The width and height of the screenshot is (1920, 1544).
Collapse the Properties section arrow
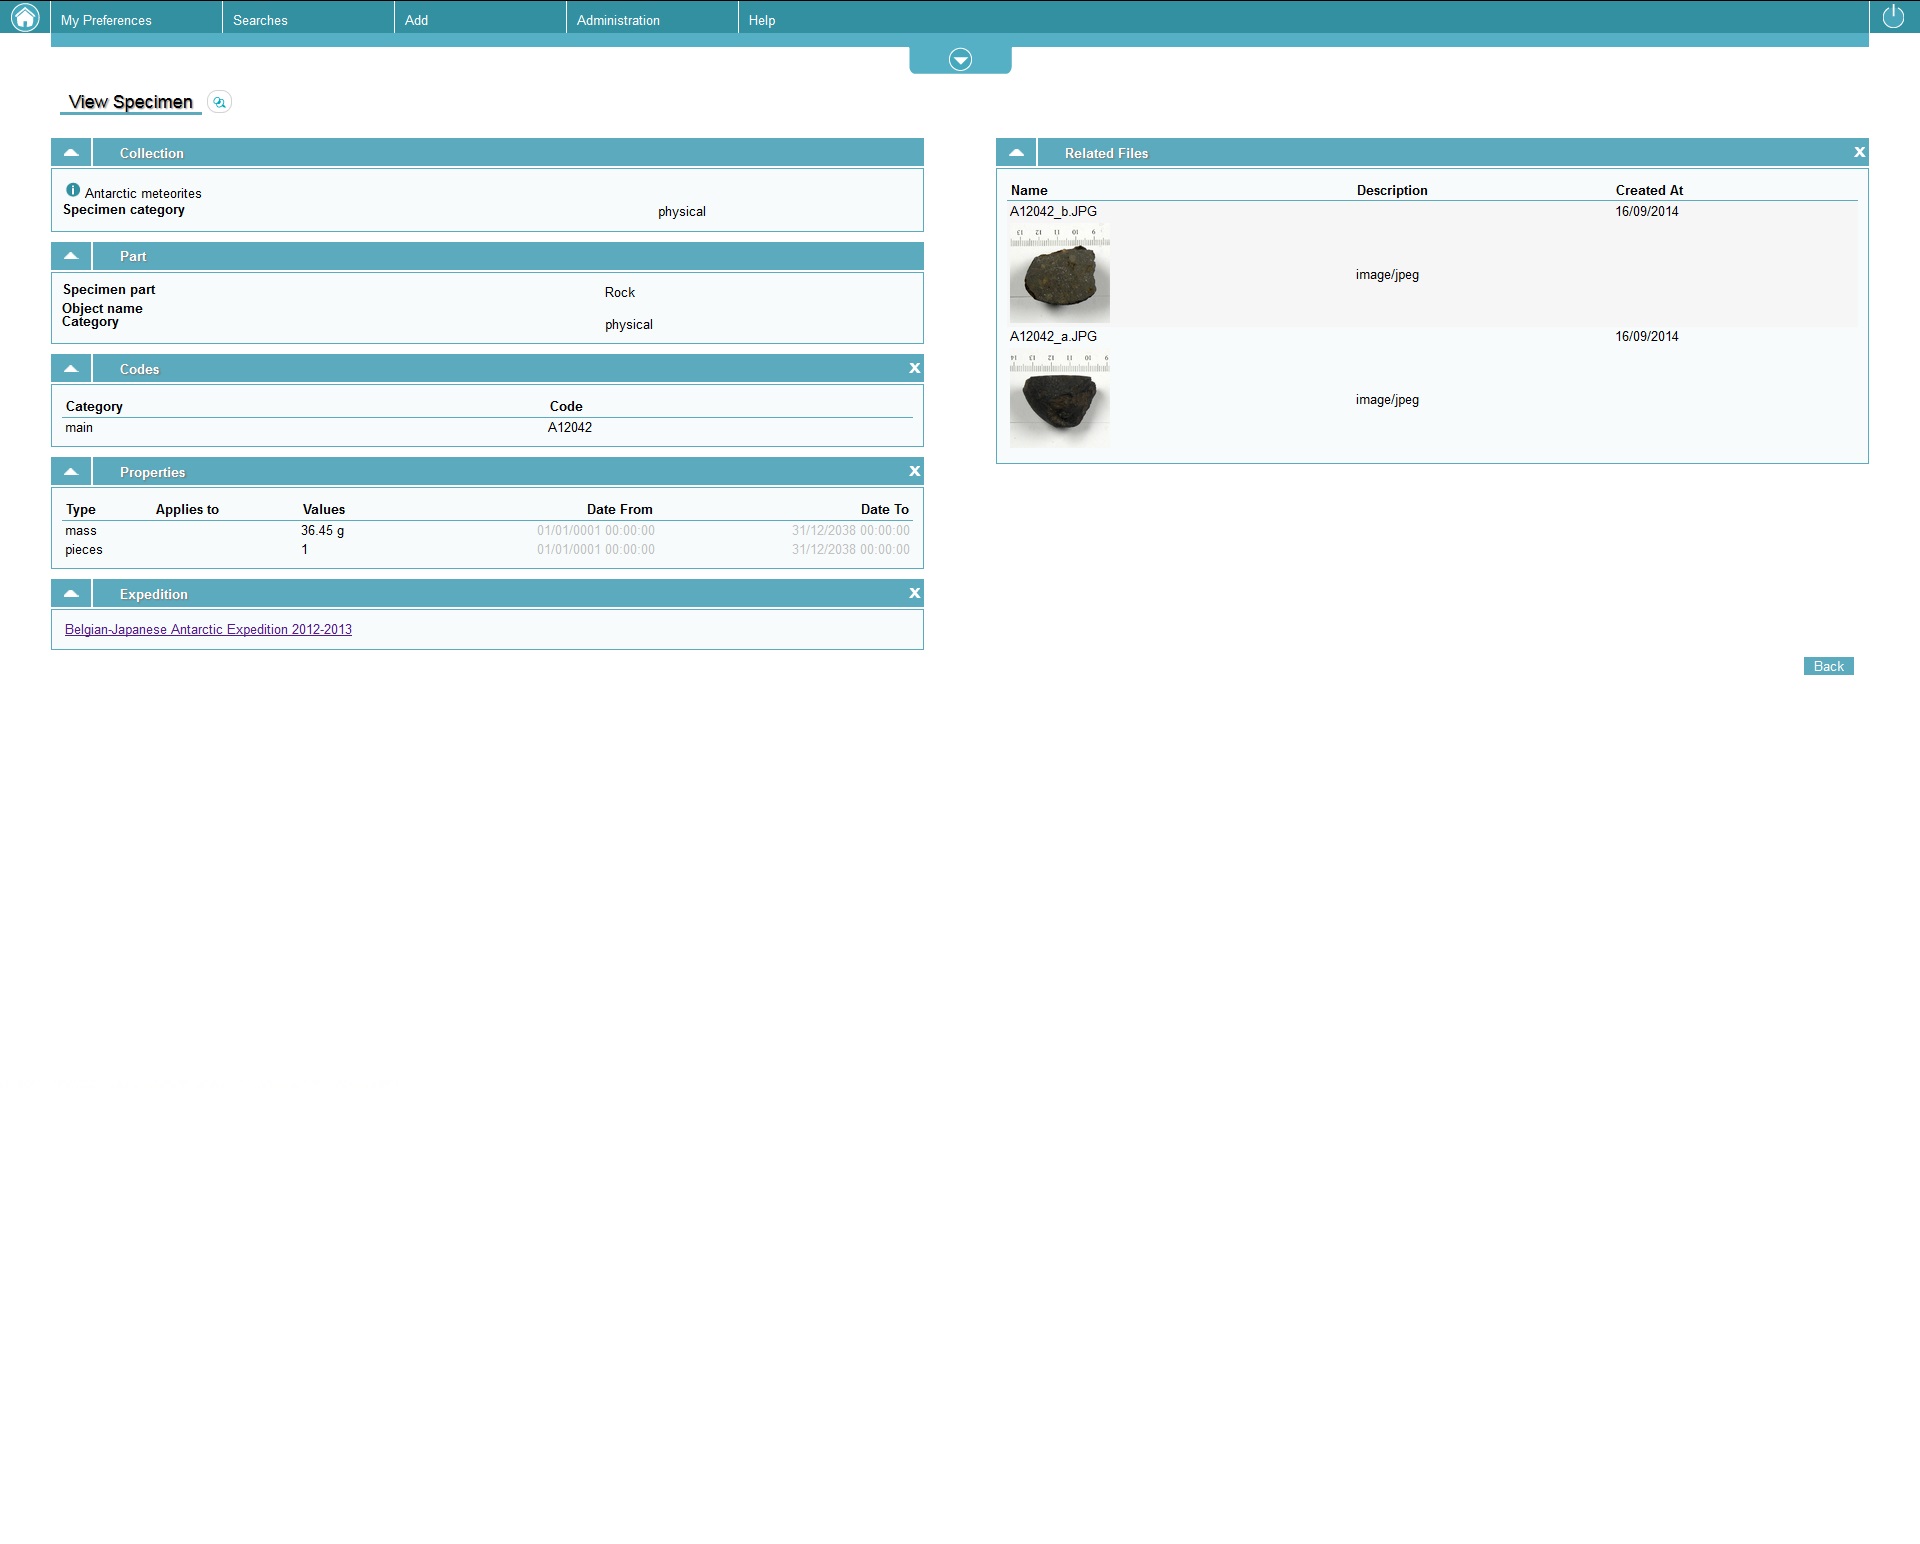[71, 472]
